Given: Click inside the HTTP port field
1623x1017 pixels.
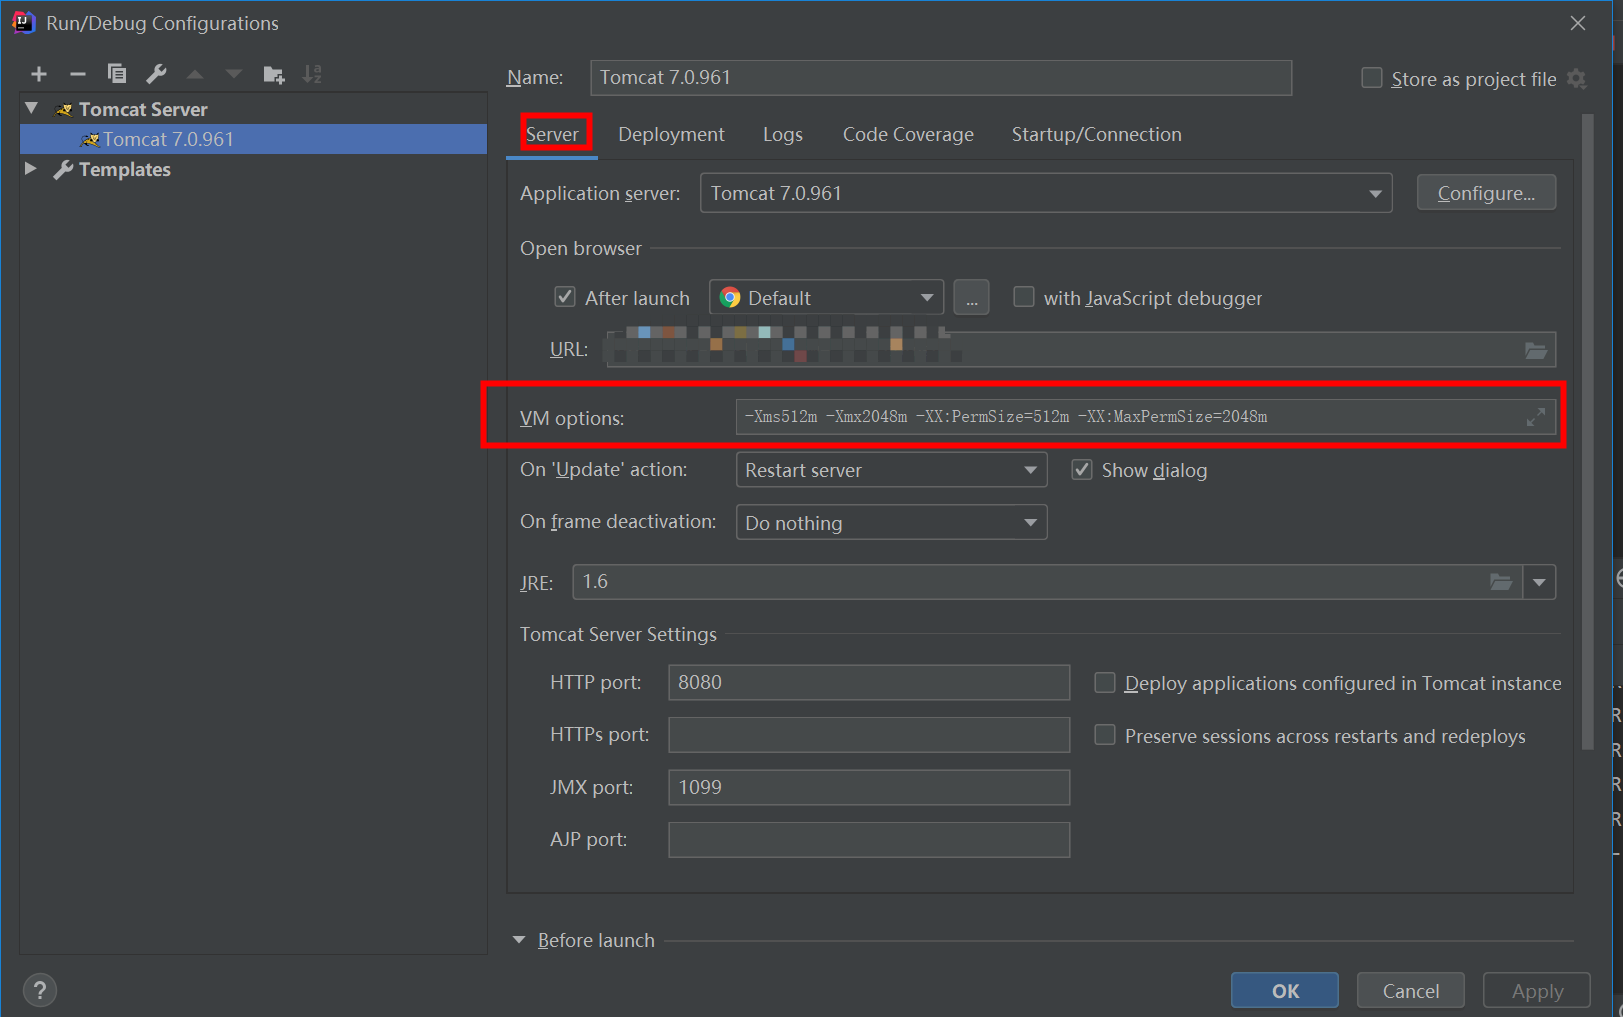Looking at the screenshot, I should coord(868,682).
